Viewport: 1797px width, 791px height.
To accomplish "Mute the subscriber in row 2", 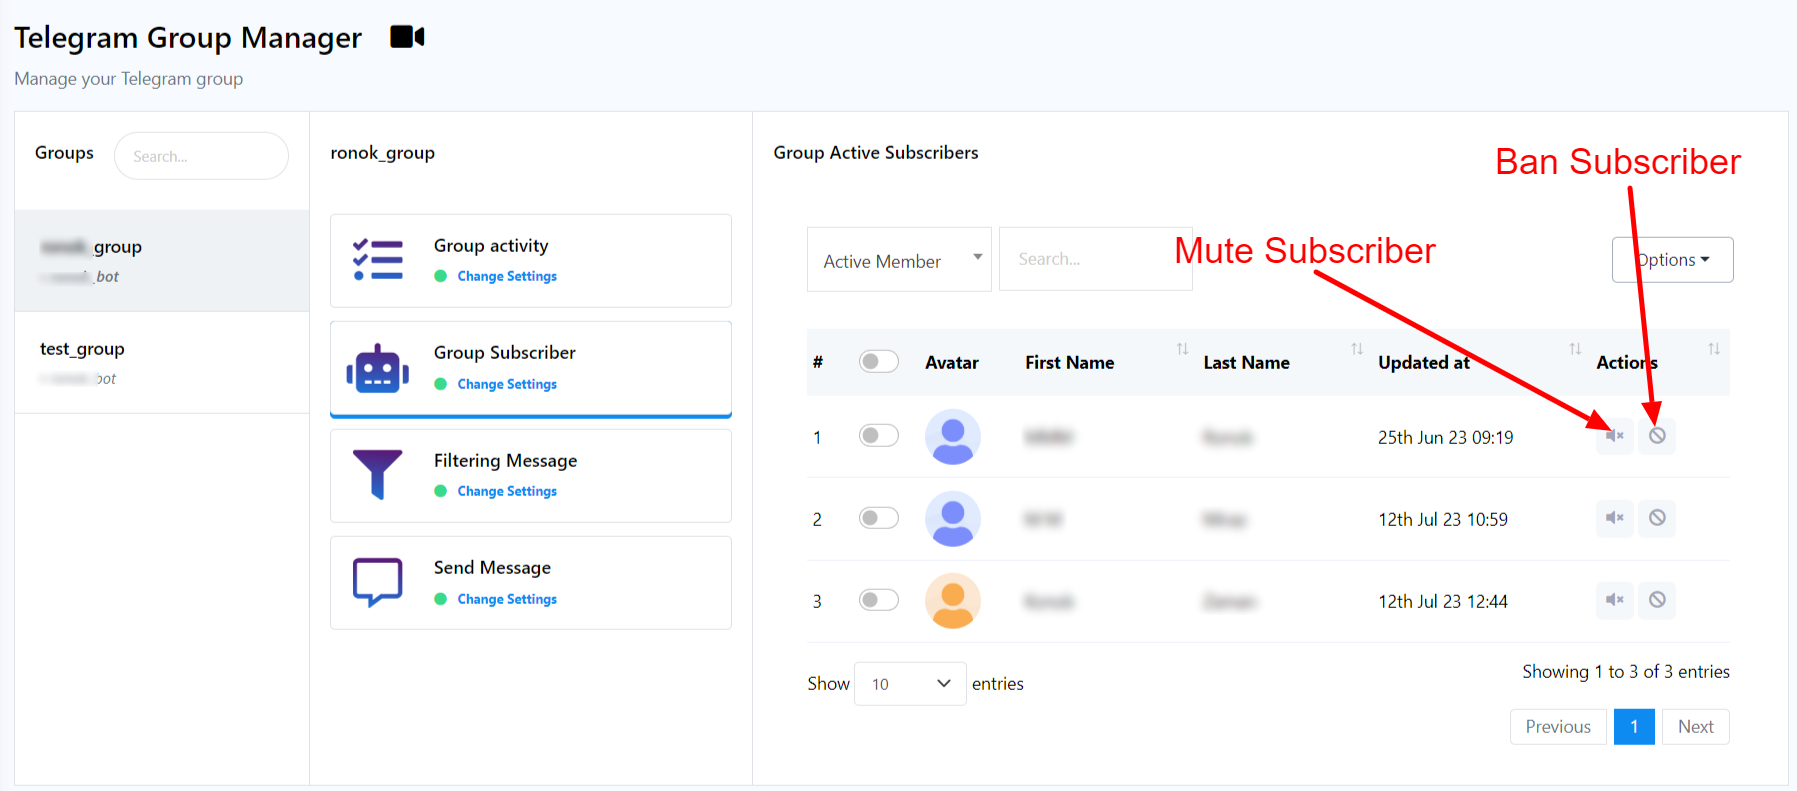I will [x=1614, y=518].
